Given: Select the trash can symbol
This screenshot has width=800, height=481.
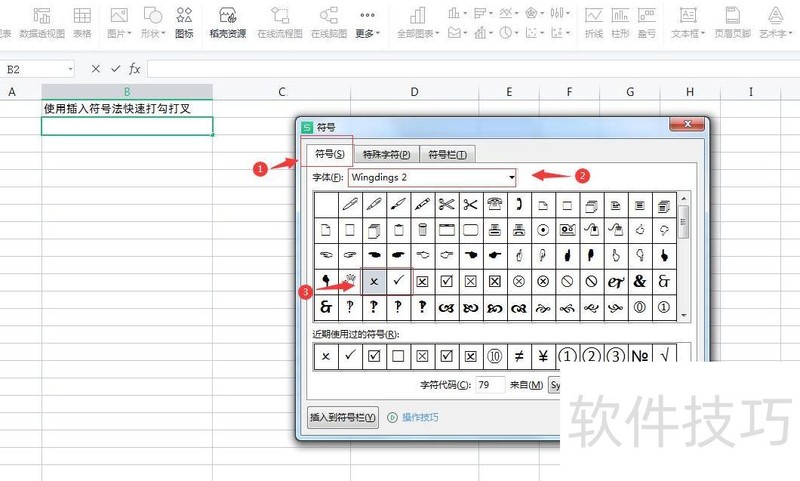Looking at the screenshot, I should (x=422, y=230).
